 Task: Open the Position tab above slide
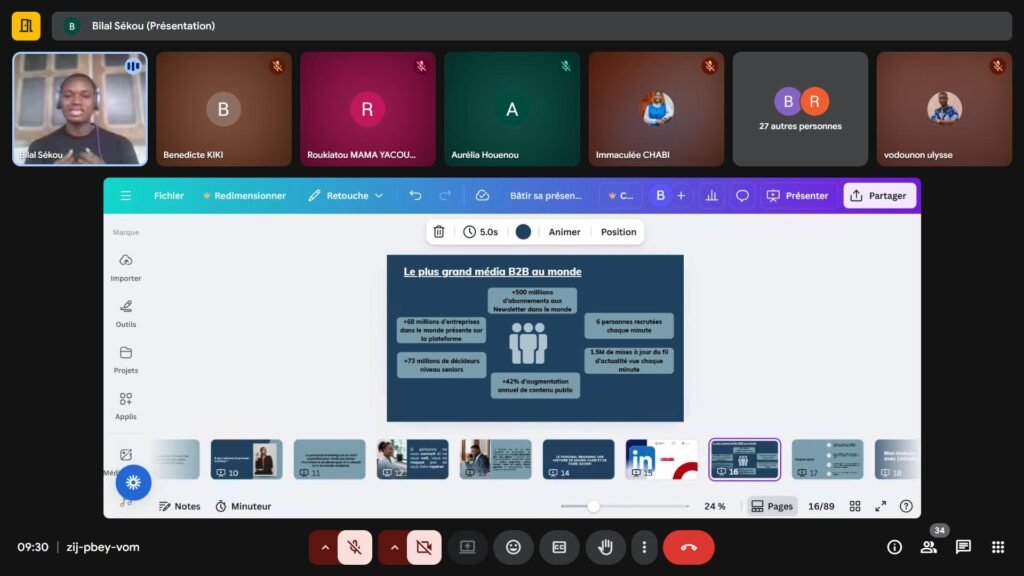[x=618, y=232]
